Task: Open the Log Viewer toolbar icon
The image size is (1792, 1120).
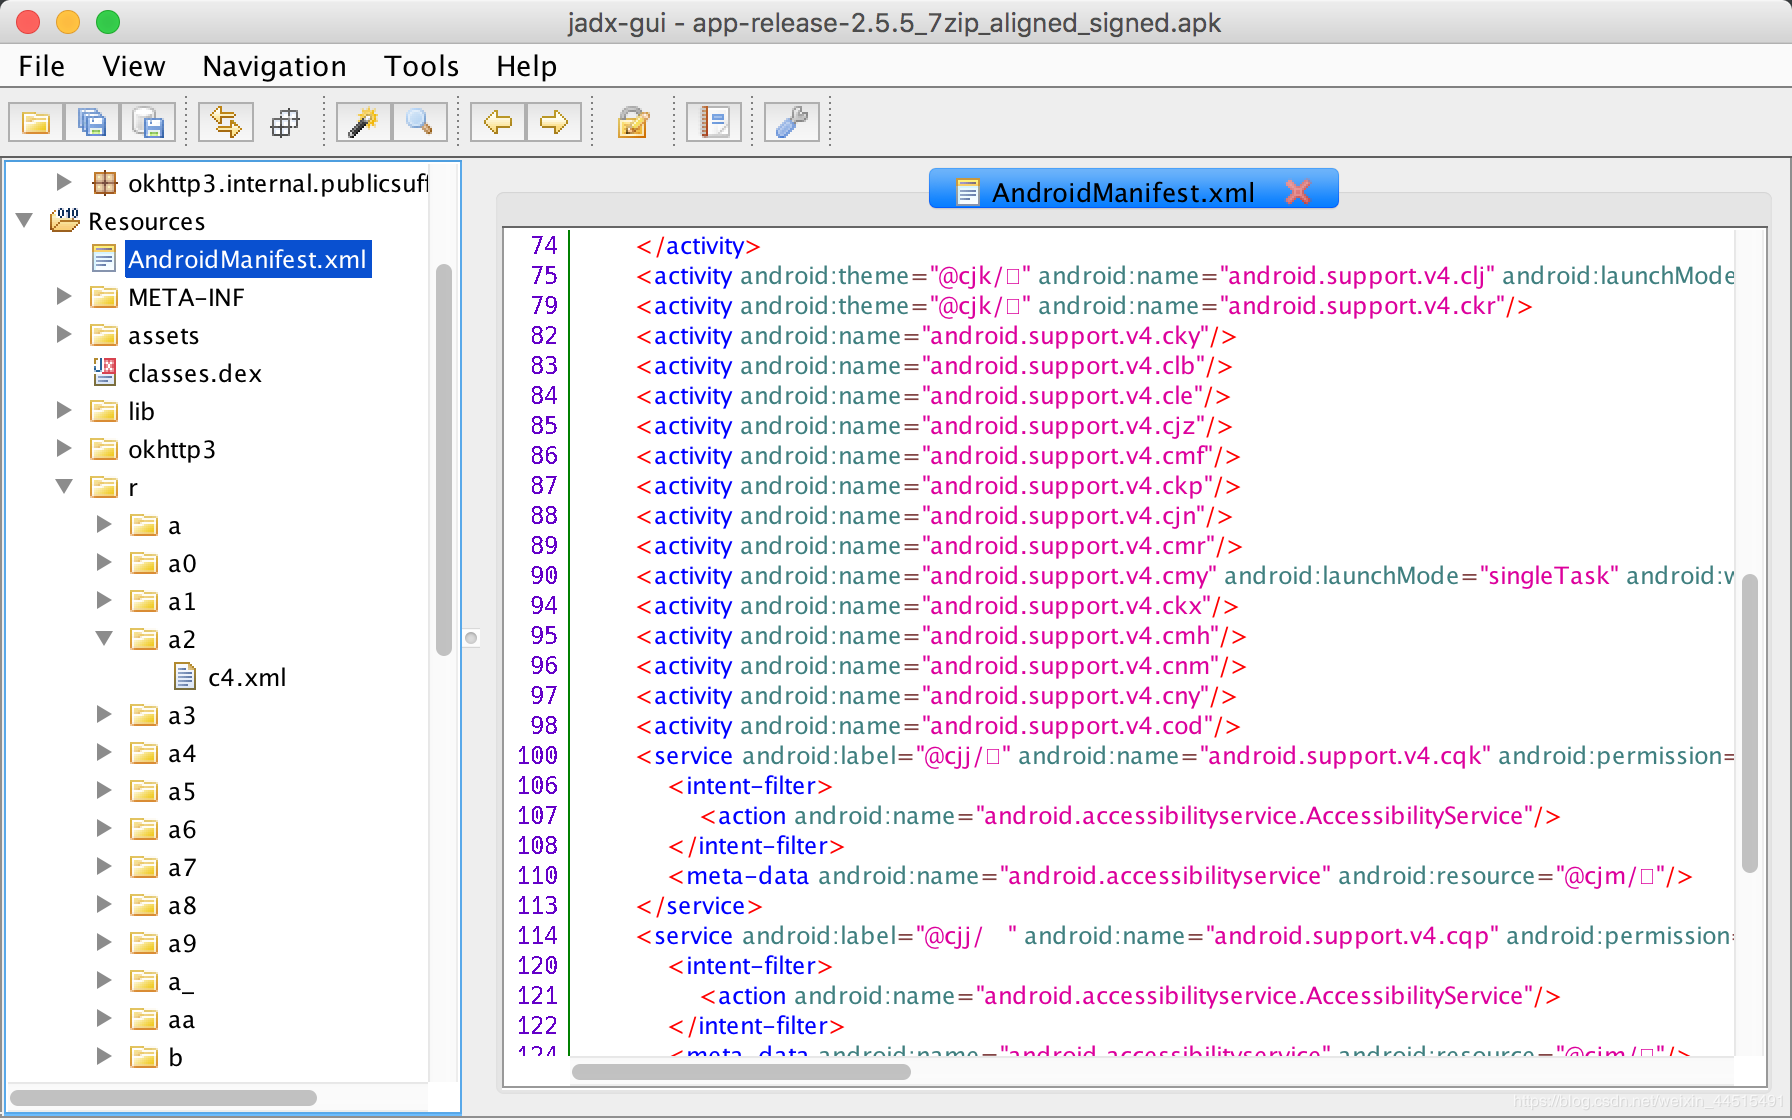Action: point(714,123)
